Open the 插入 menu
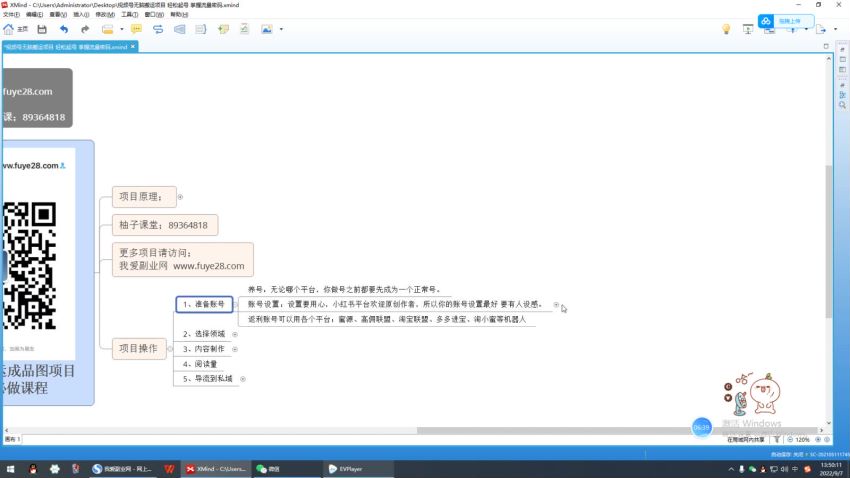 coord(81,15)
